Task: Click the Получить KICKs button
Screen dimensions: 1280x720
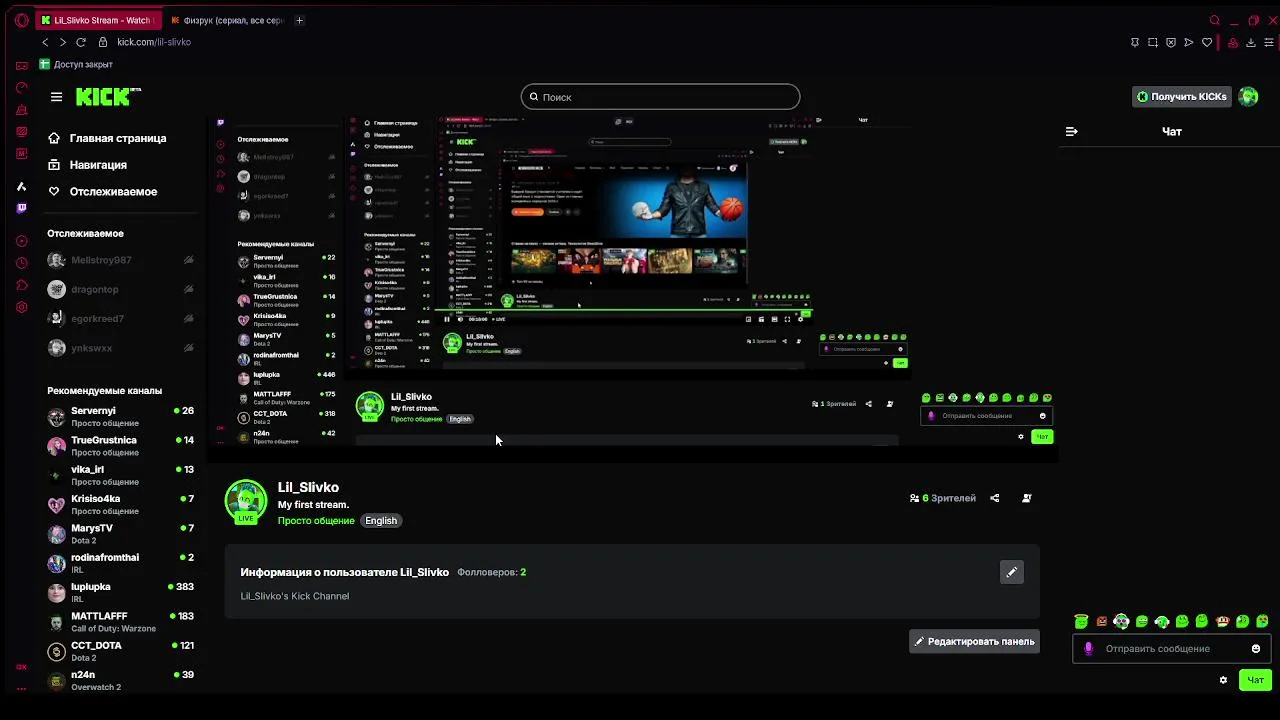Action: pyautogui.click(x=1181, y=97)
